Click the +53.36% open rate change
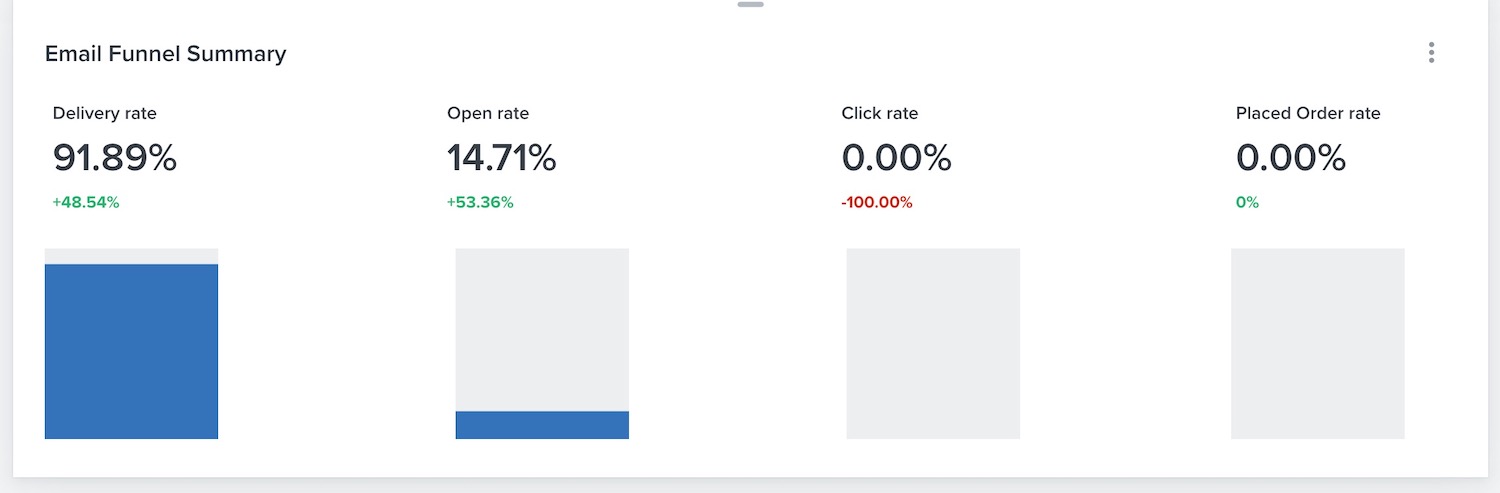1500x493 pixels. click(480, 203)
